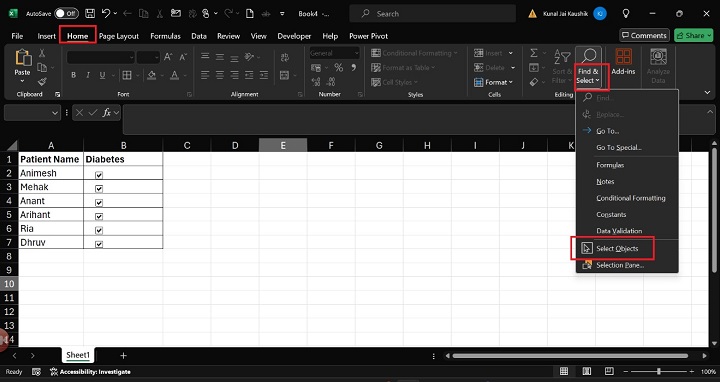
Task: Click the Center align icon
Action: pos(220,75)
